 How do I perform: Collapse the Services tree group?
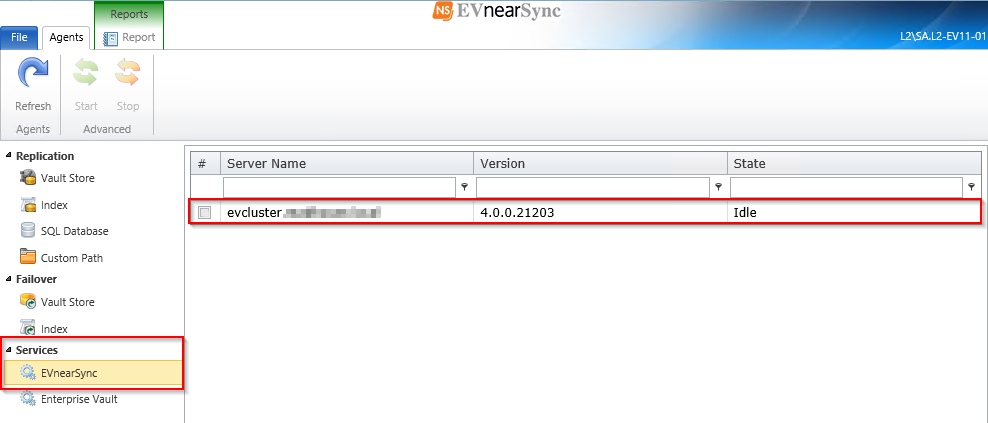[x=8, y=349]
